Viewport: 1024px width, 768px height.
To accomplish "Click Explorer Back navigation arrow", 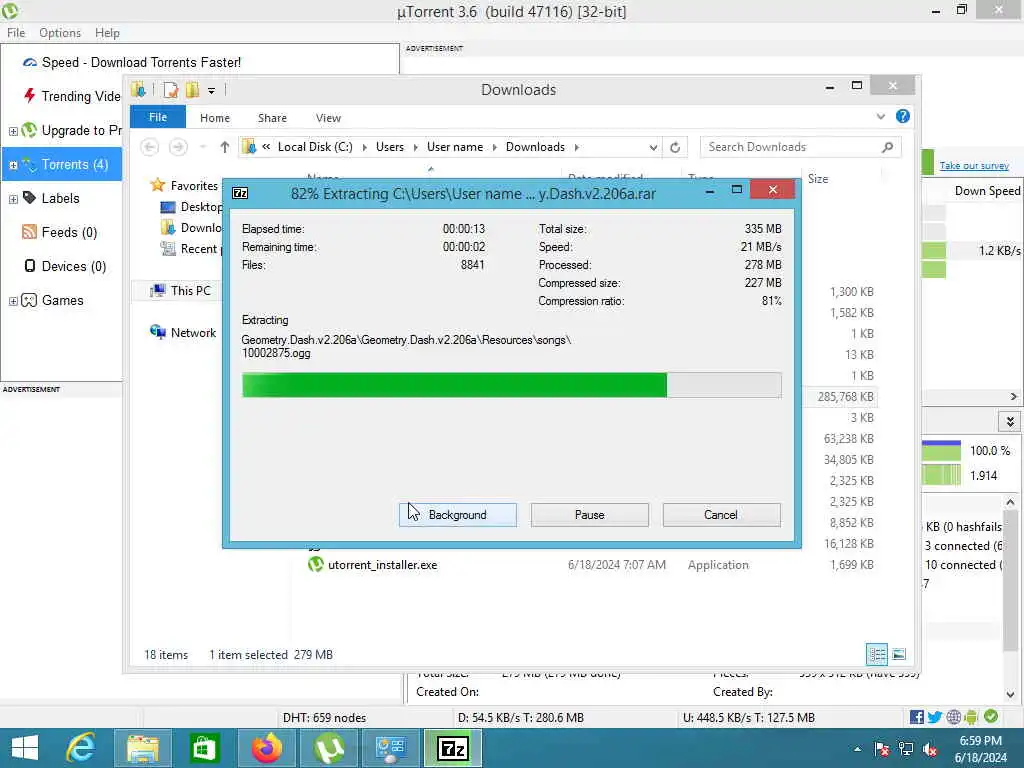I will (150, 147).
